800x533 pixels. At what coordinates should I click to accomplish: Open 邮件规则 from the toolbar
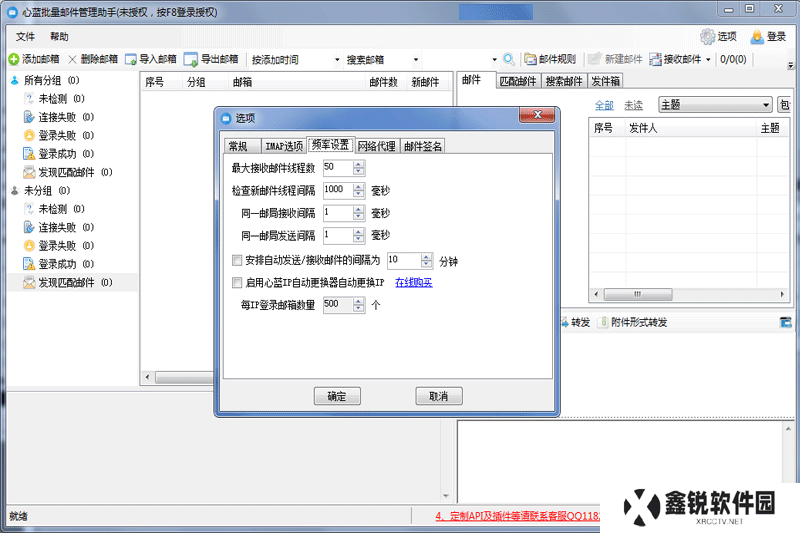click(x=550, y=59)
